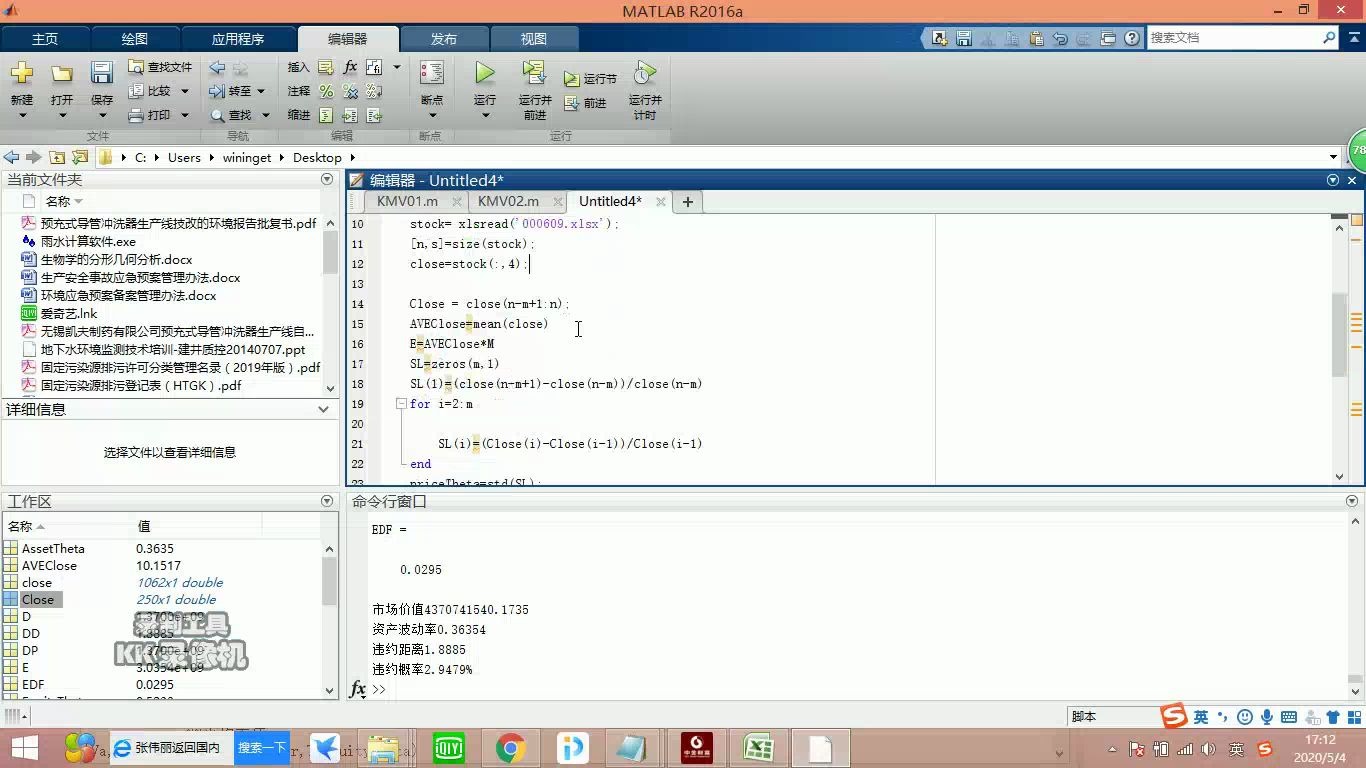Viewport: 1366px width, 768px height.
Task: Click the increase indent icon
Action: click(350, 115)
